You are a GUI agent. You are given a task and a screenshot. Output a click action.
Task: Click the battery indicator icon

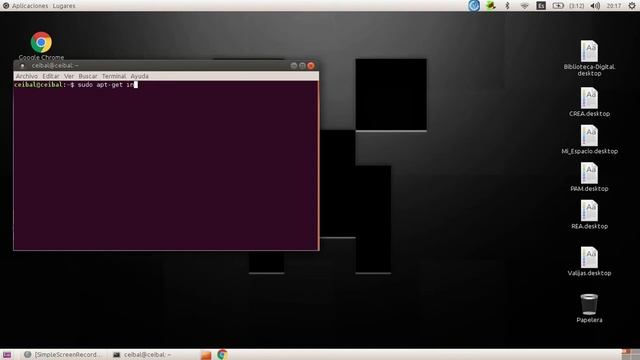(x=558, y=6)
